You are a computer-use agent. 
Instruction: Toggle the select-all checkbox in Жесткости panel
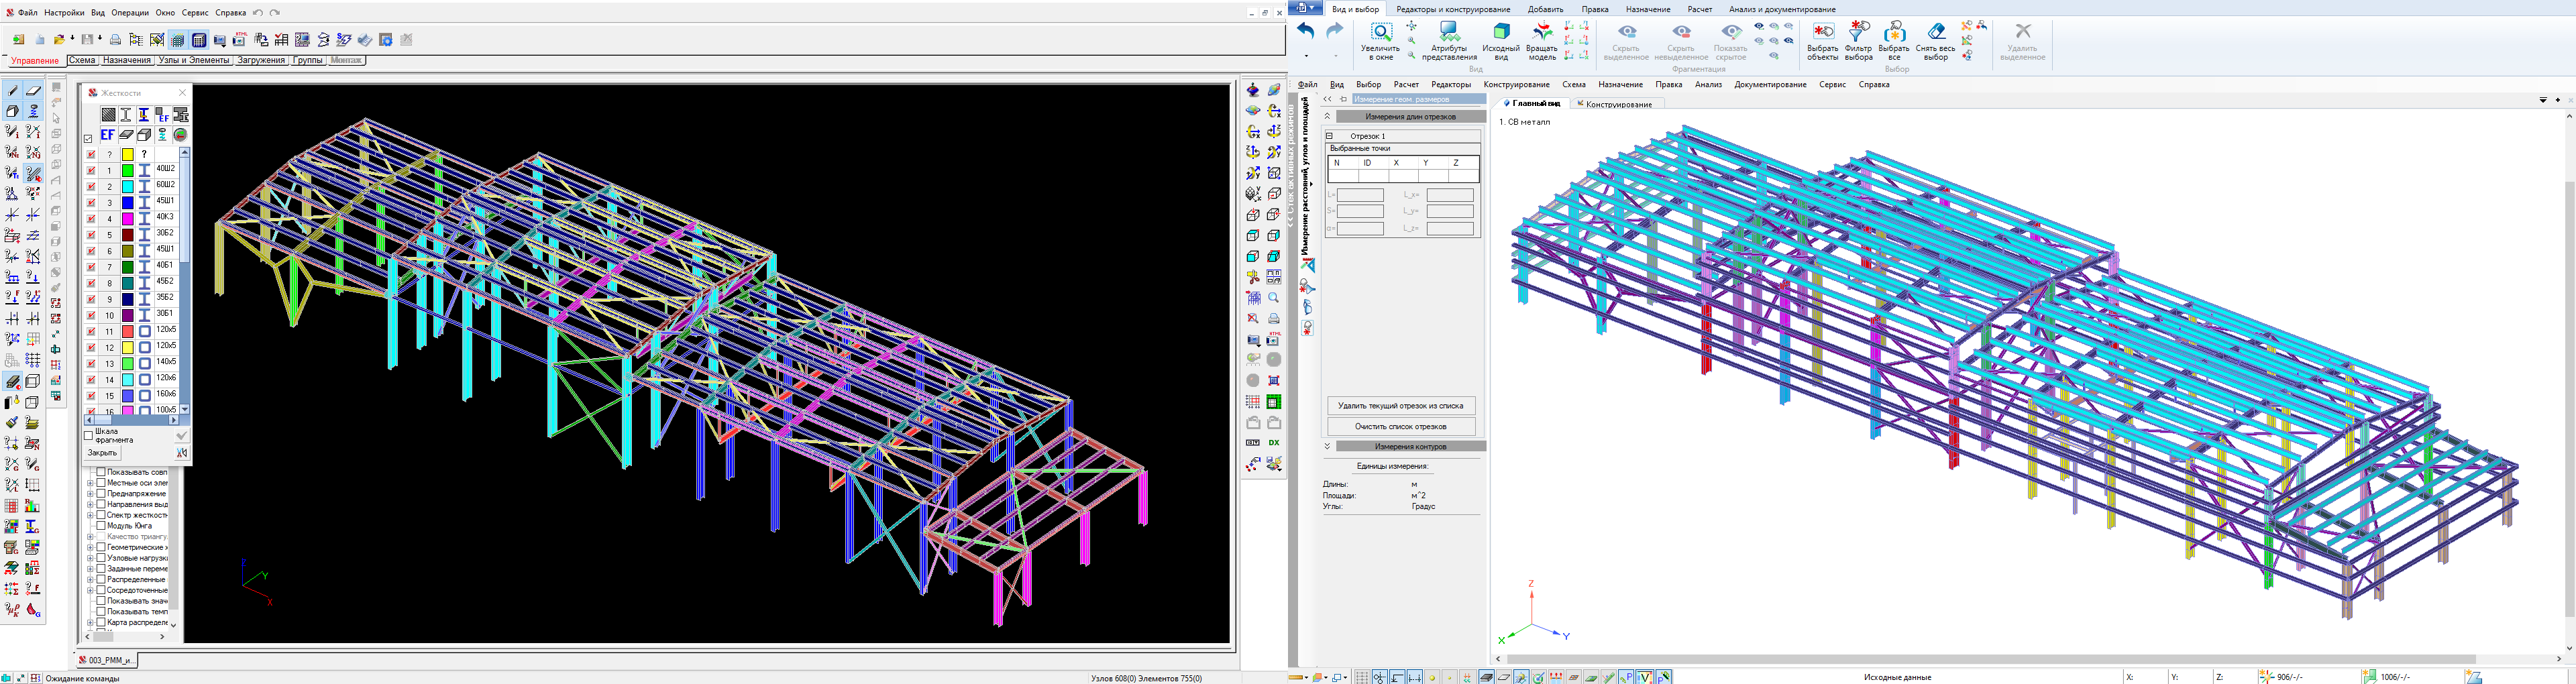[88, 138]
